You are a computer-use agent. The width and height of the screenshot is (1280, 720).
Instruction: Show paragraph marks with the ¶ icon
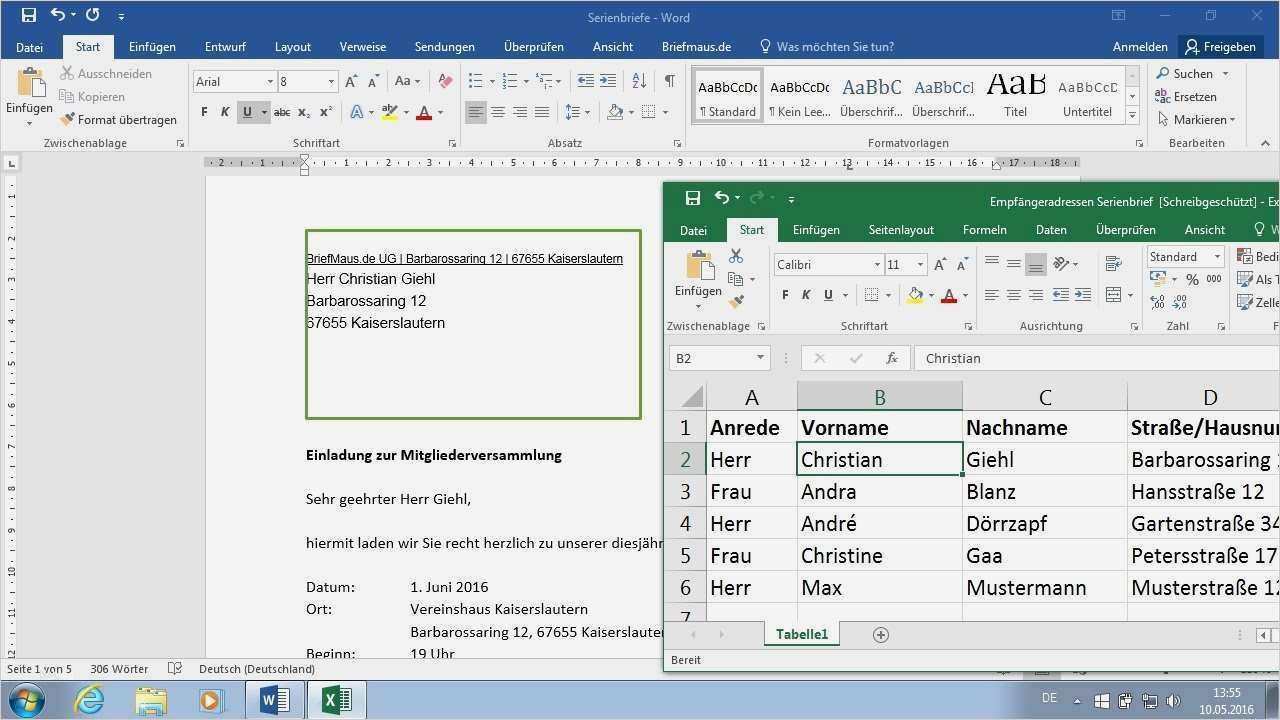[x=670, y=80]
